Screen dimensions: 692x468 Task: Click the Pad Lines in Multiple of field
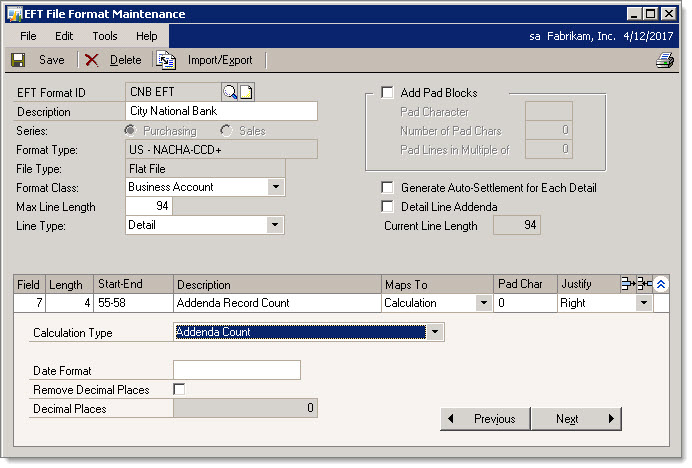click(x=549, y=149)
